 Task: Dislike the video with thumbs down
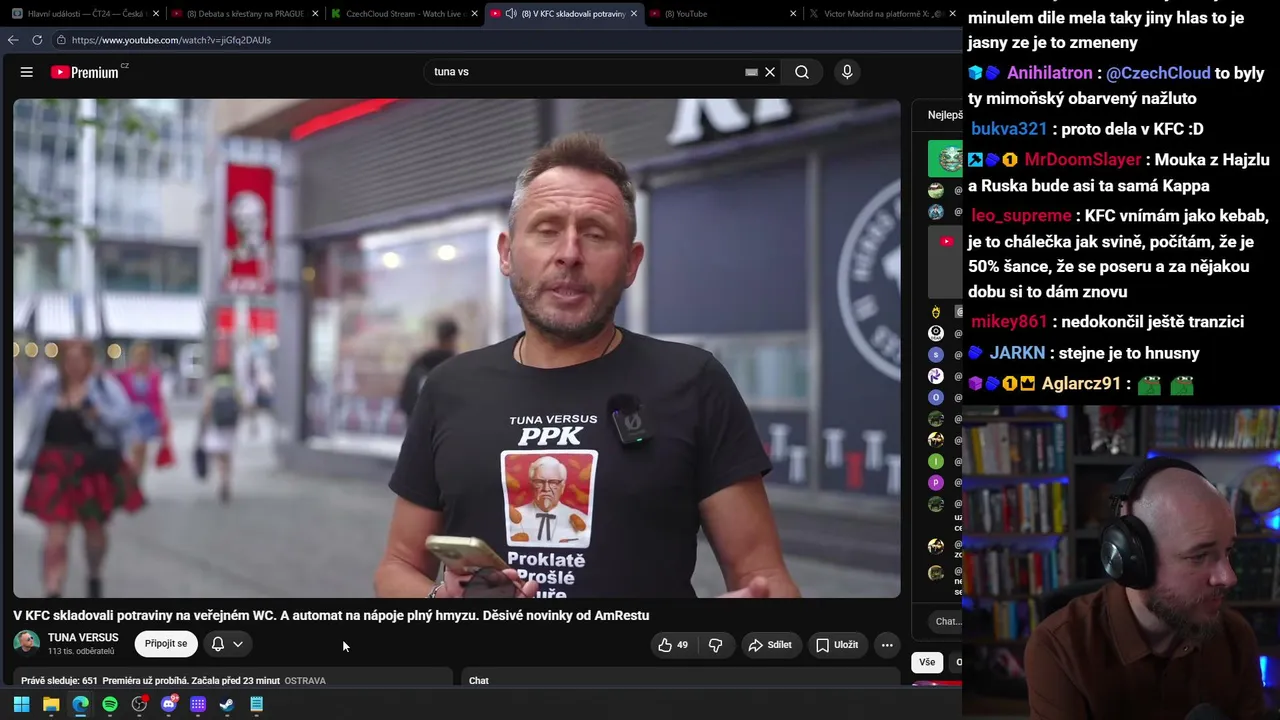tap(715, 645)
